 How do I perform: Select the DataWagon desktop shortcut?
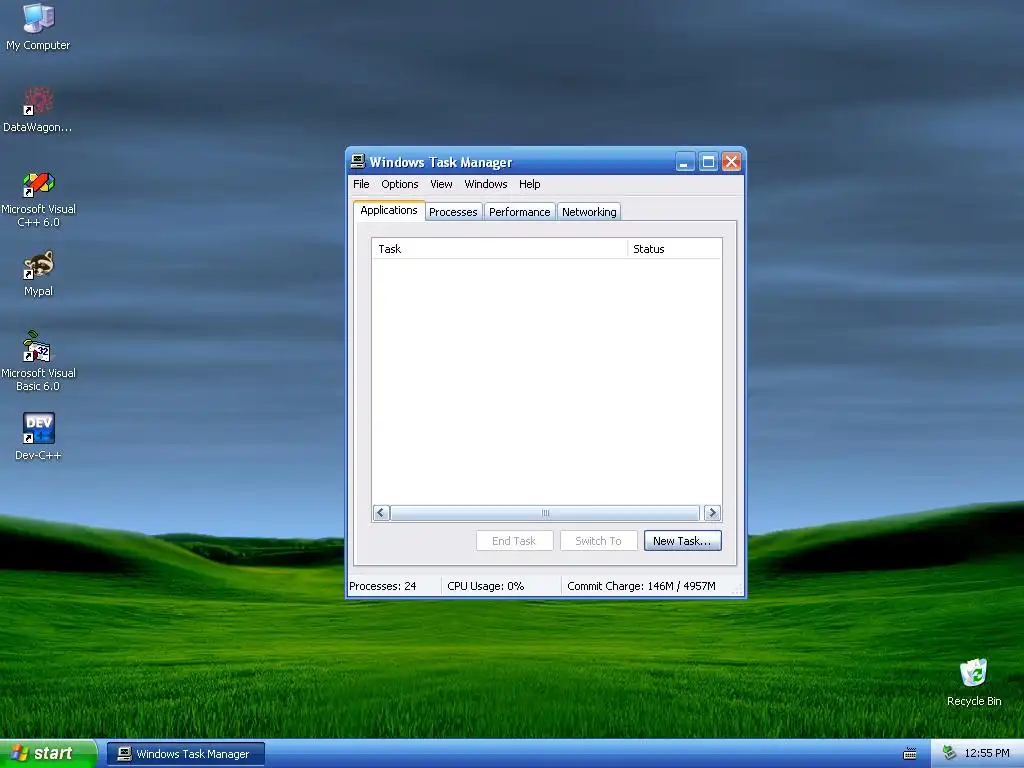click(x=38, y=109)
